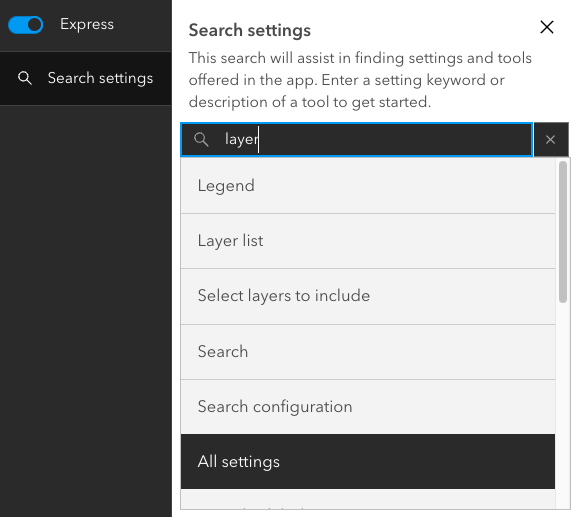Click into the search field containing 'layer'

click(357, 139)
